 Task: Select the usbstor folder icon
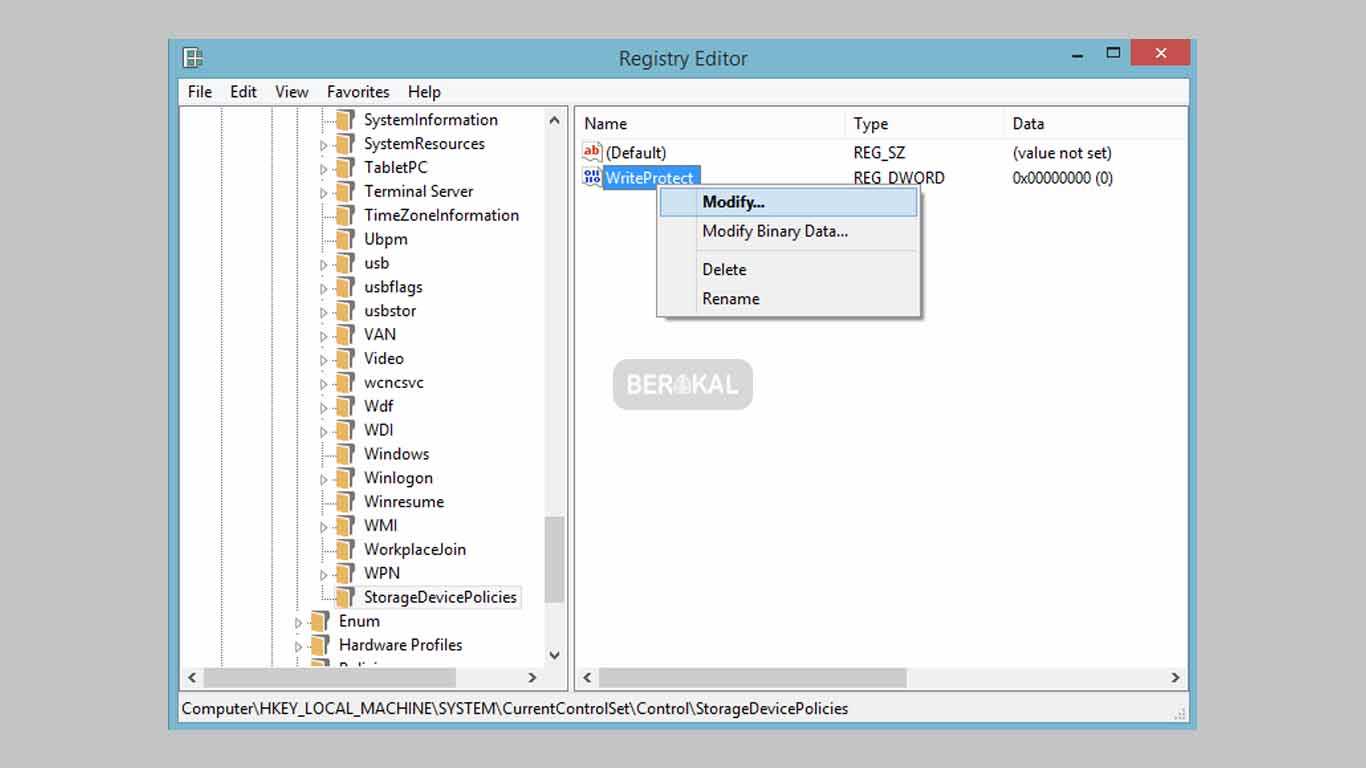[x=346, y=310]
